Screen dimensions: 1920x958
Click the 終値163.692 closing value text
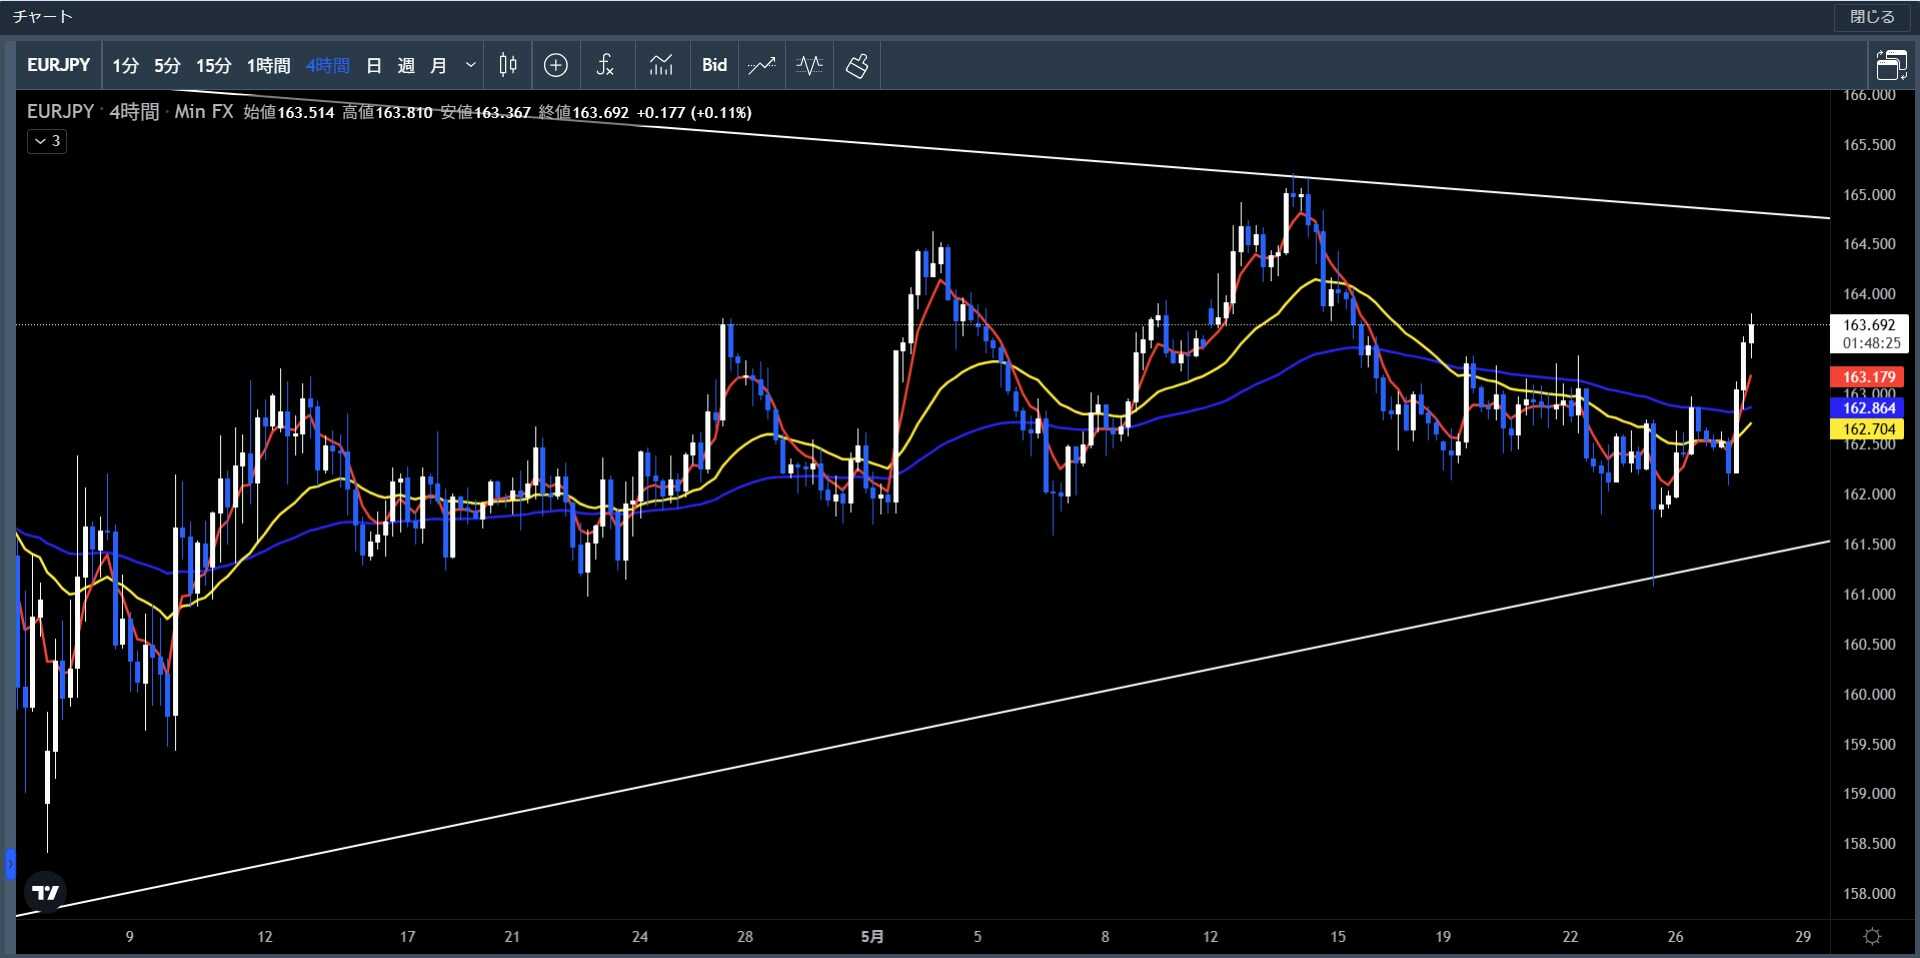583,112
